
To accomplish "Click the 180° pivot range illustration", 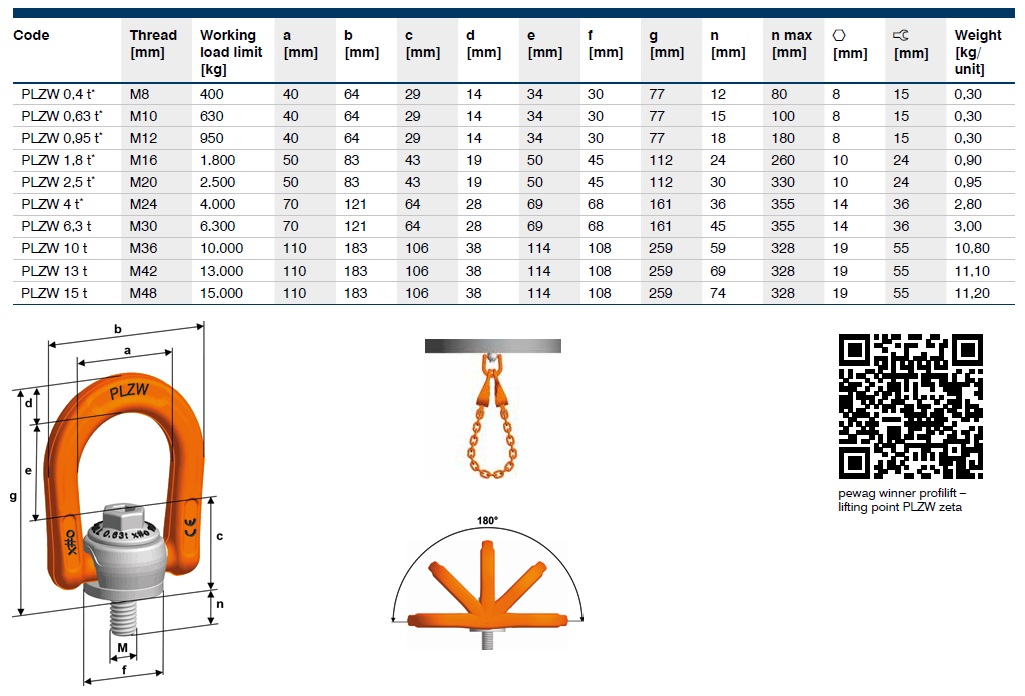I will pyautogui.click(x=488, y=583).
